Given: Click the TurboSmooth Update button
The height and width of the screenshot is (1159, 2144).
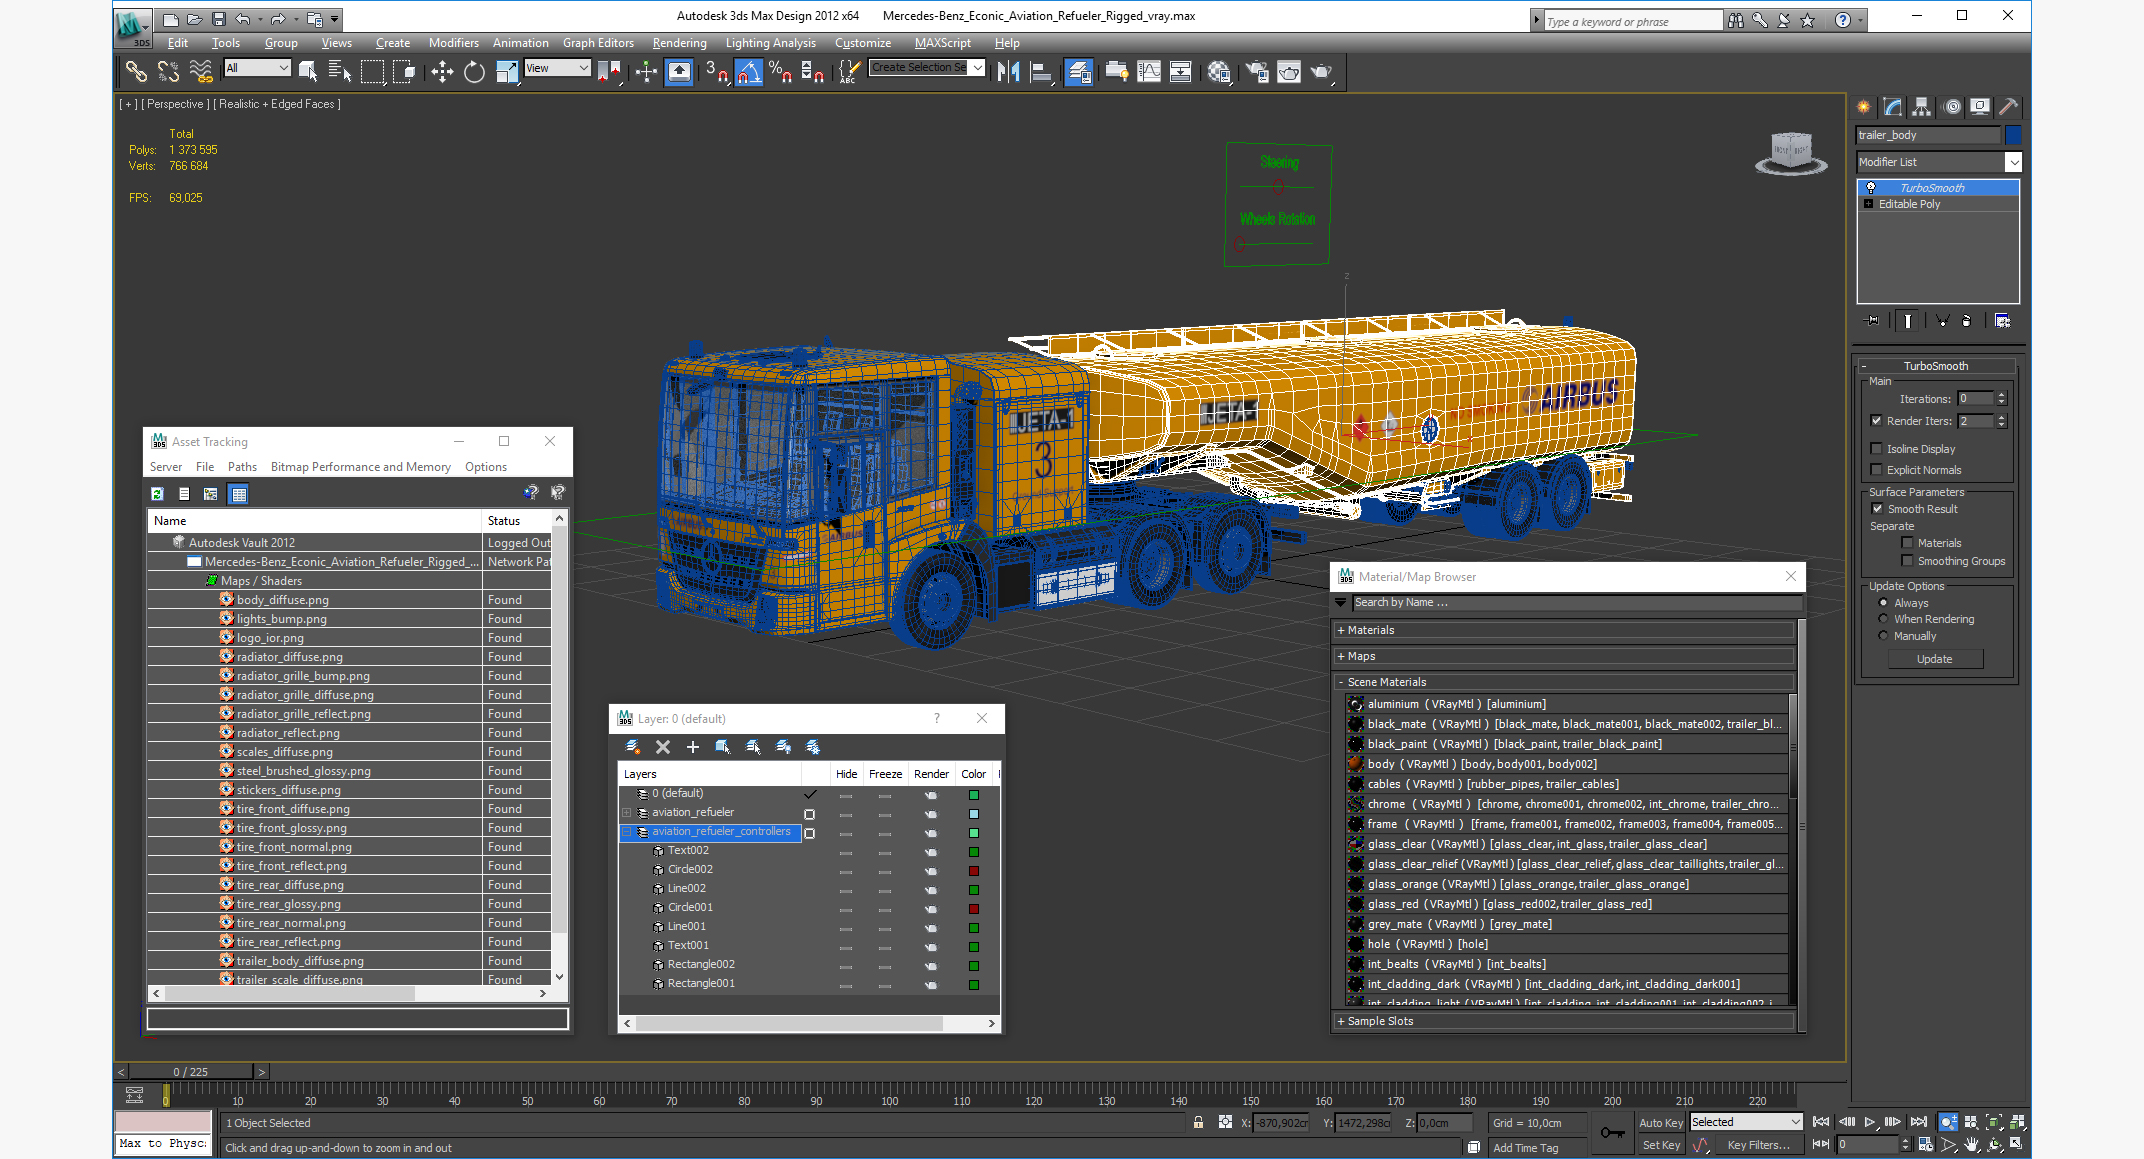Looking at the screenshot, I should (x=1934, y=659).
